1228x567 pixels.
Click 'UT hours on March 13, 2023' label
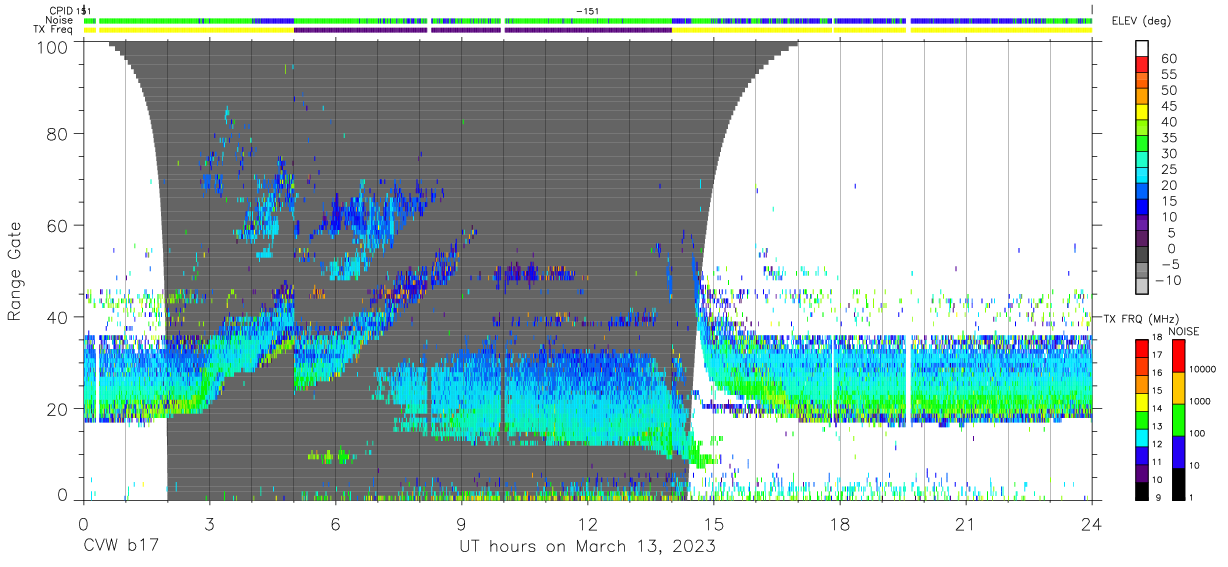[587, 547]
